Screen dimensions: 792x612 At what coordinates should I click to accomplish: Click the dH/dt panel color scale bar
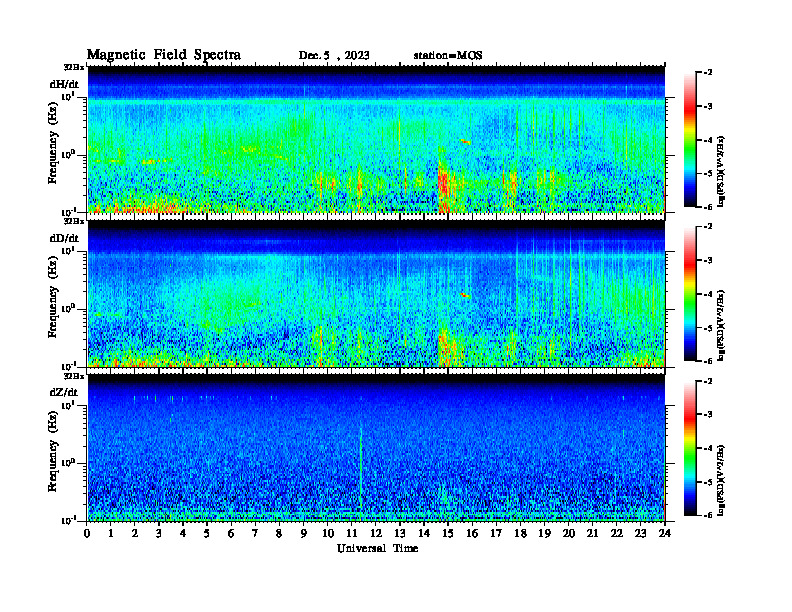point(690,140)
